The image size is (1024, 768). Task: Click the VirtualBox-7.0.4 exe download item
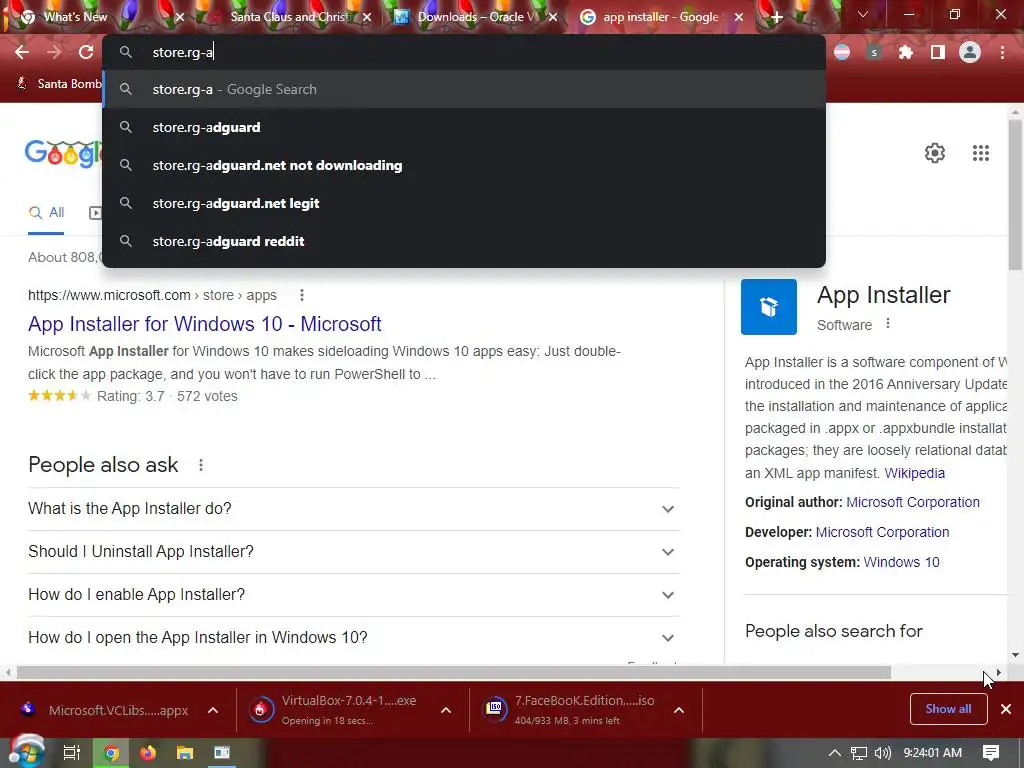(x=333, y=711)
